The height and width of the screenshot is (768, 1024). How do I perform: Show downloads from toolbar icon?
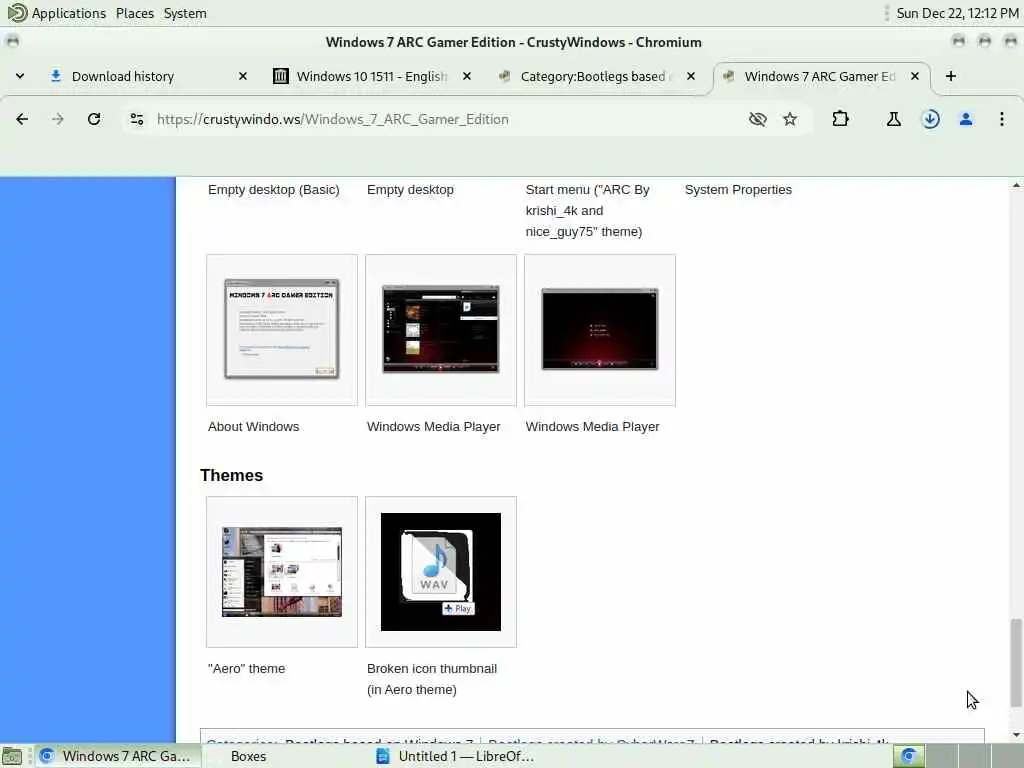931,119
